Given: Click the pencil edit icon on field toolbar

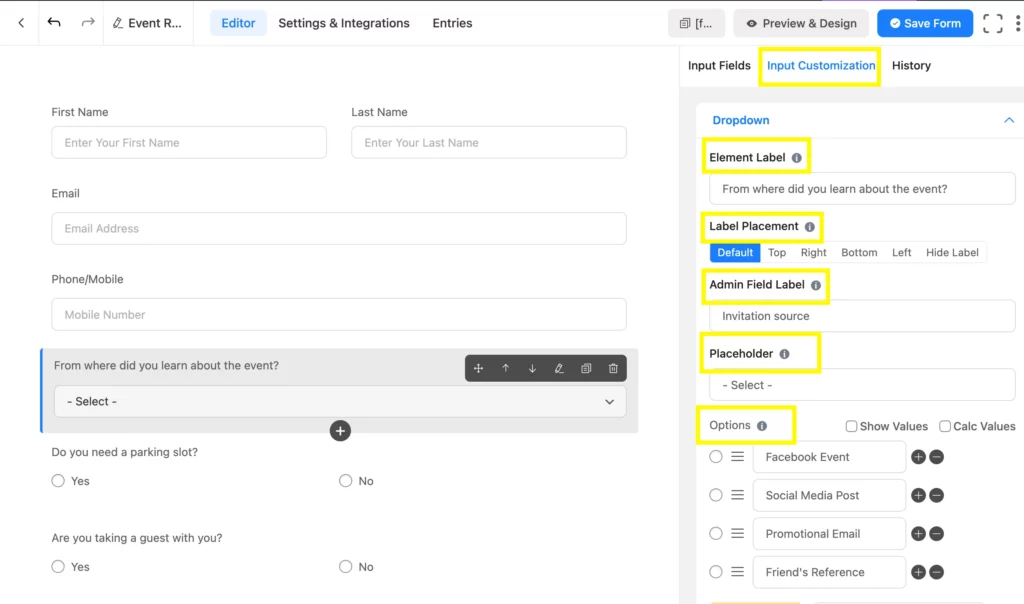Looking at the screenshot, I should (559, 368).
